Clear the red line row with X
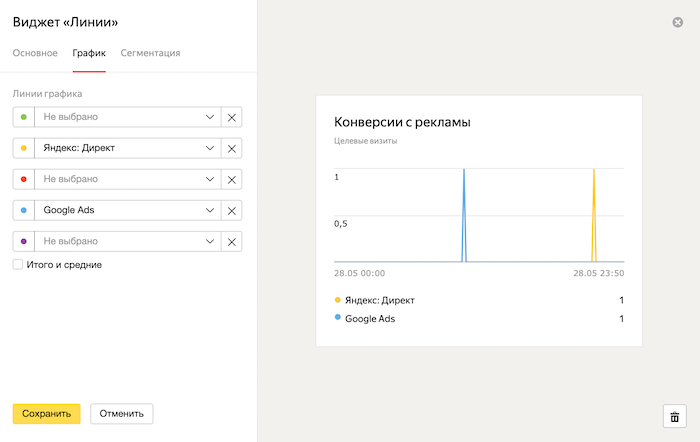 [x=232, y=179]
